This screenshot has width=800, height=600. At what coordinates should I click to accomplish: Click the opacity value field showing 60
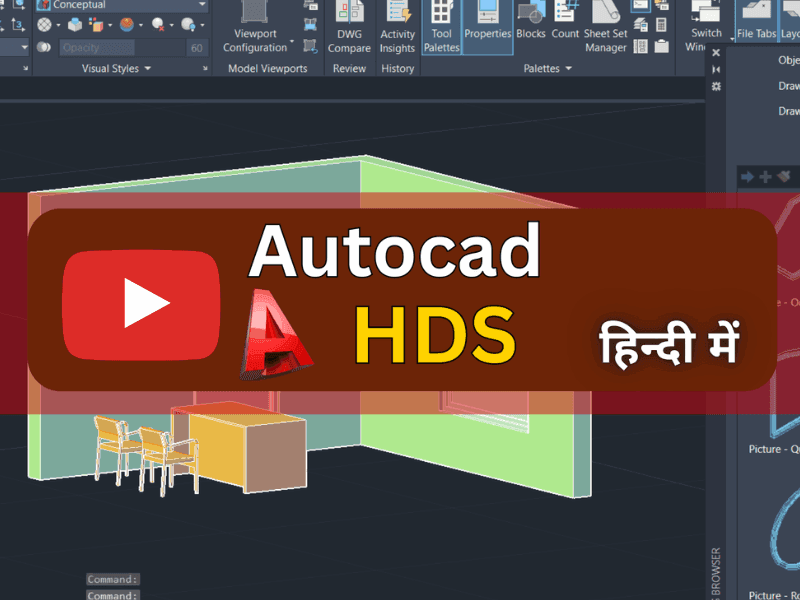coord(197,48)
